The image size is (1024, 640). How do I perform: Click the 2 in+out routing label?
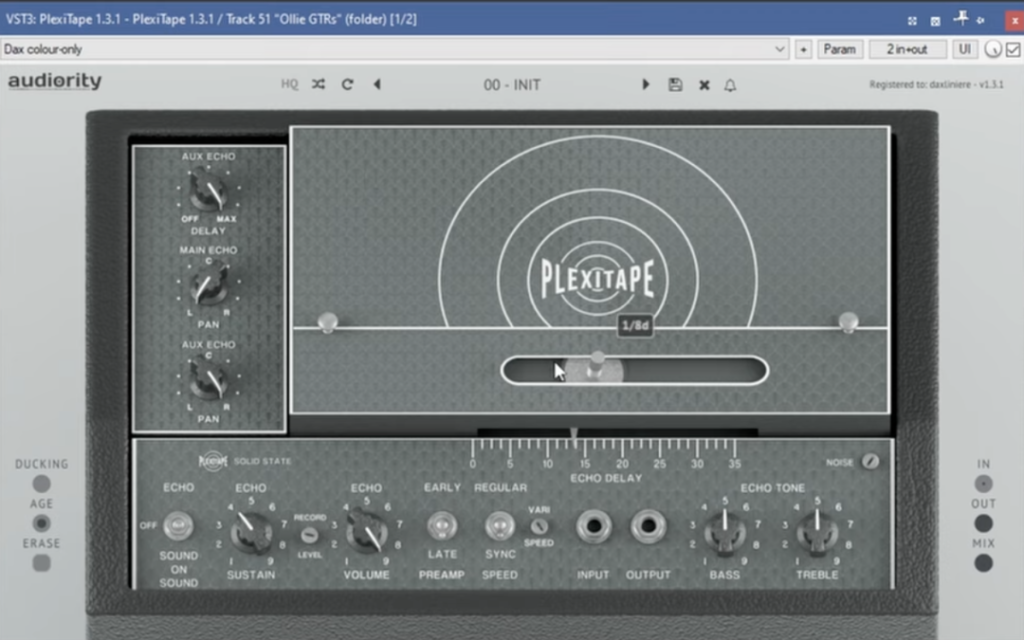902,48
